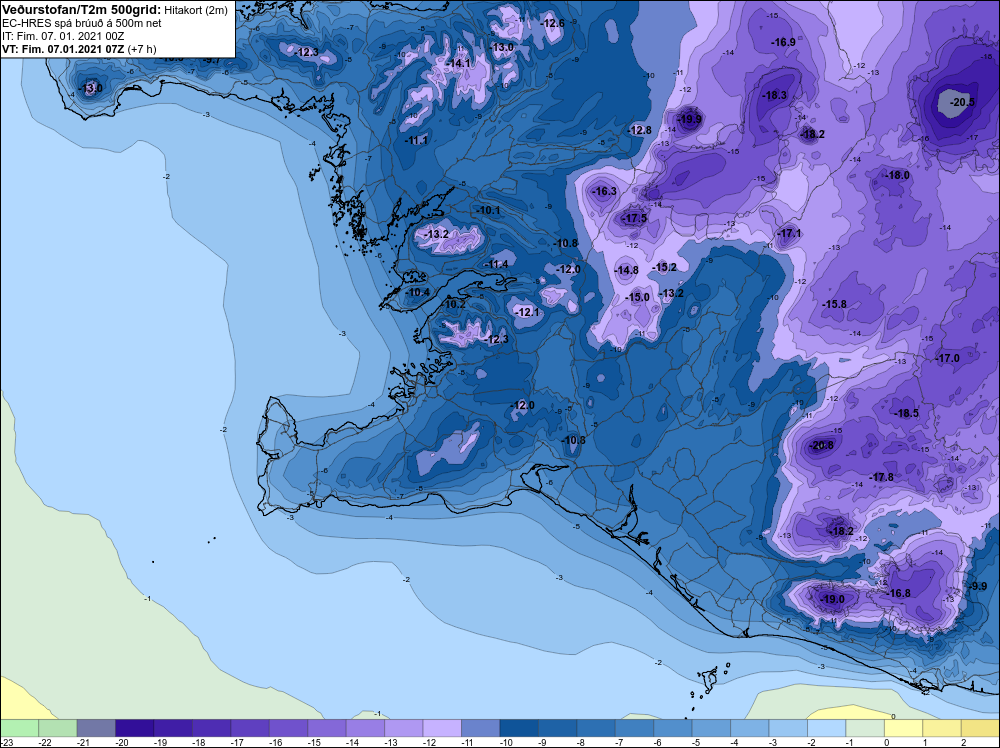The height and width of the screenshot is (748, 1000).
Task: Click the -10.1 temperature value
Action: [x=488, y=210]
